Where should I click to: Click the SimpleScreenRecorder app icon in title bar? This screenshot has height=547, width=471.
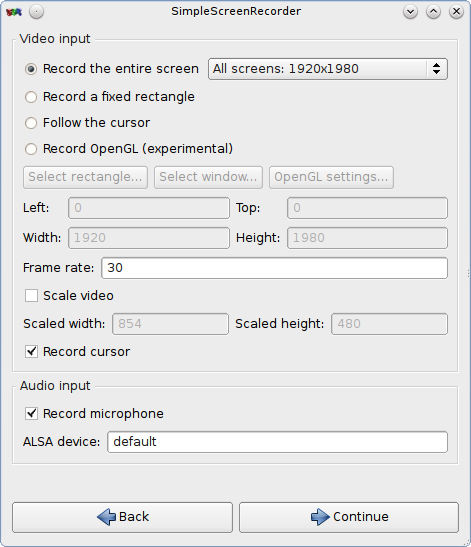(x=14, y=12)
